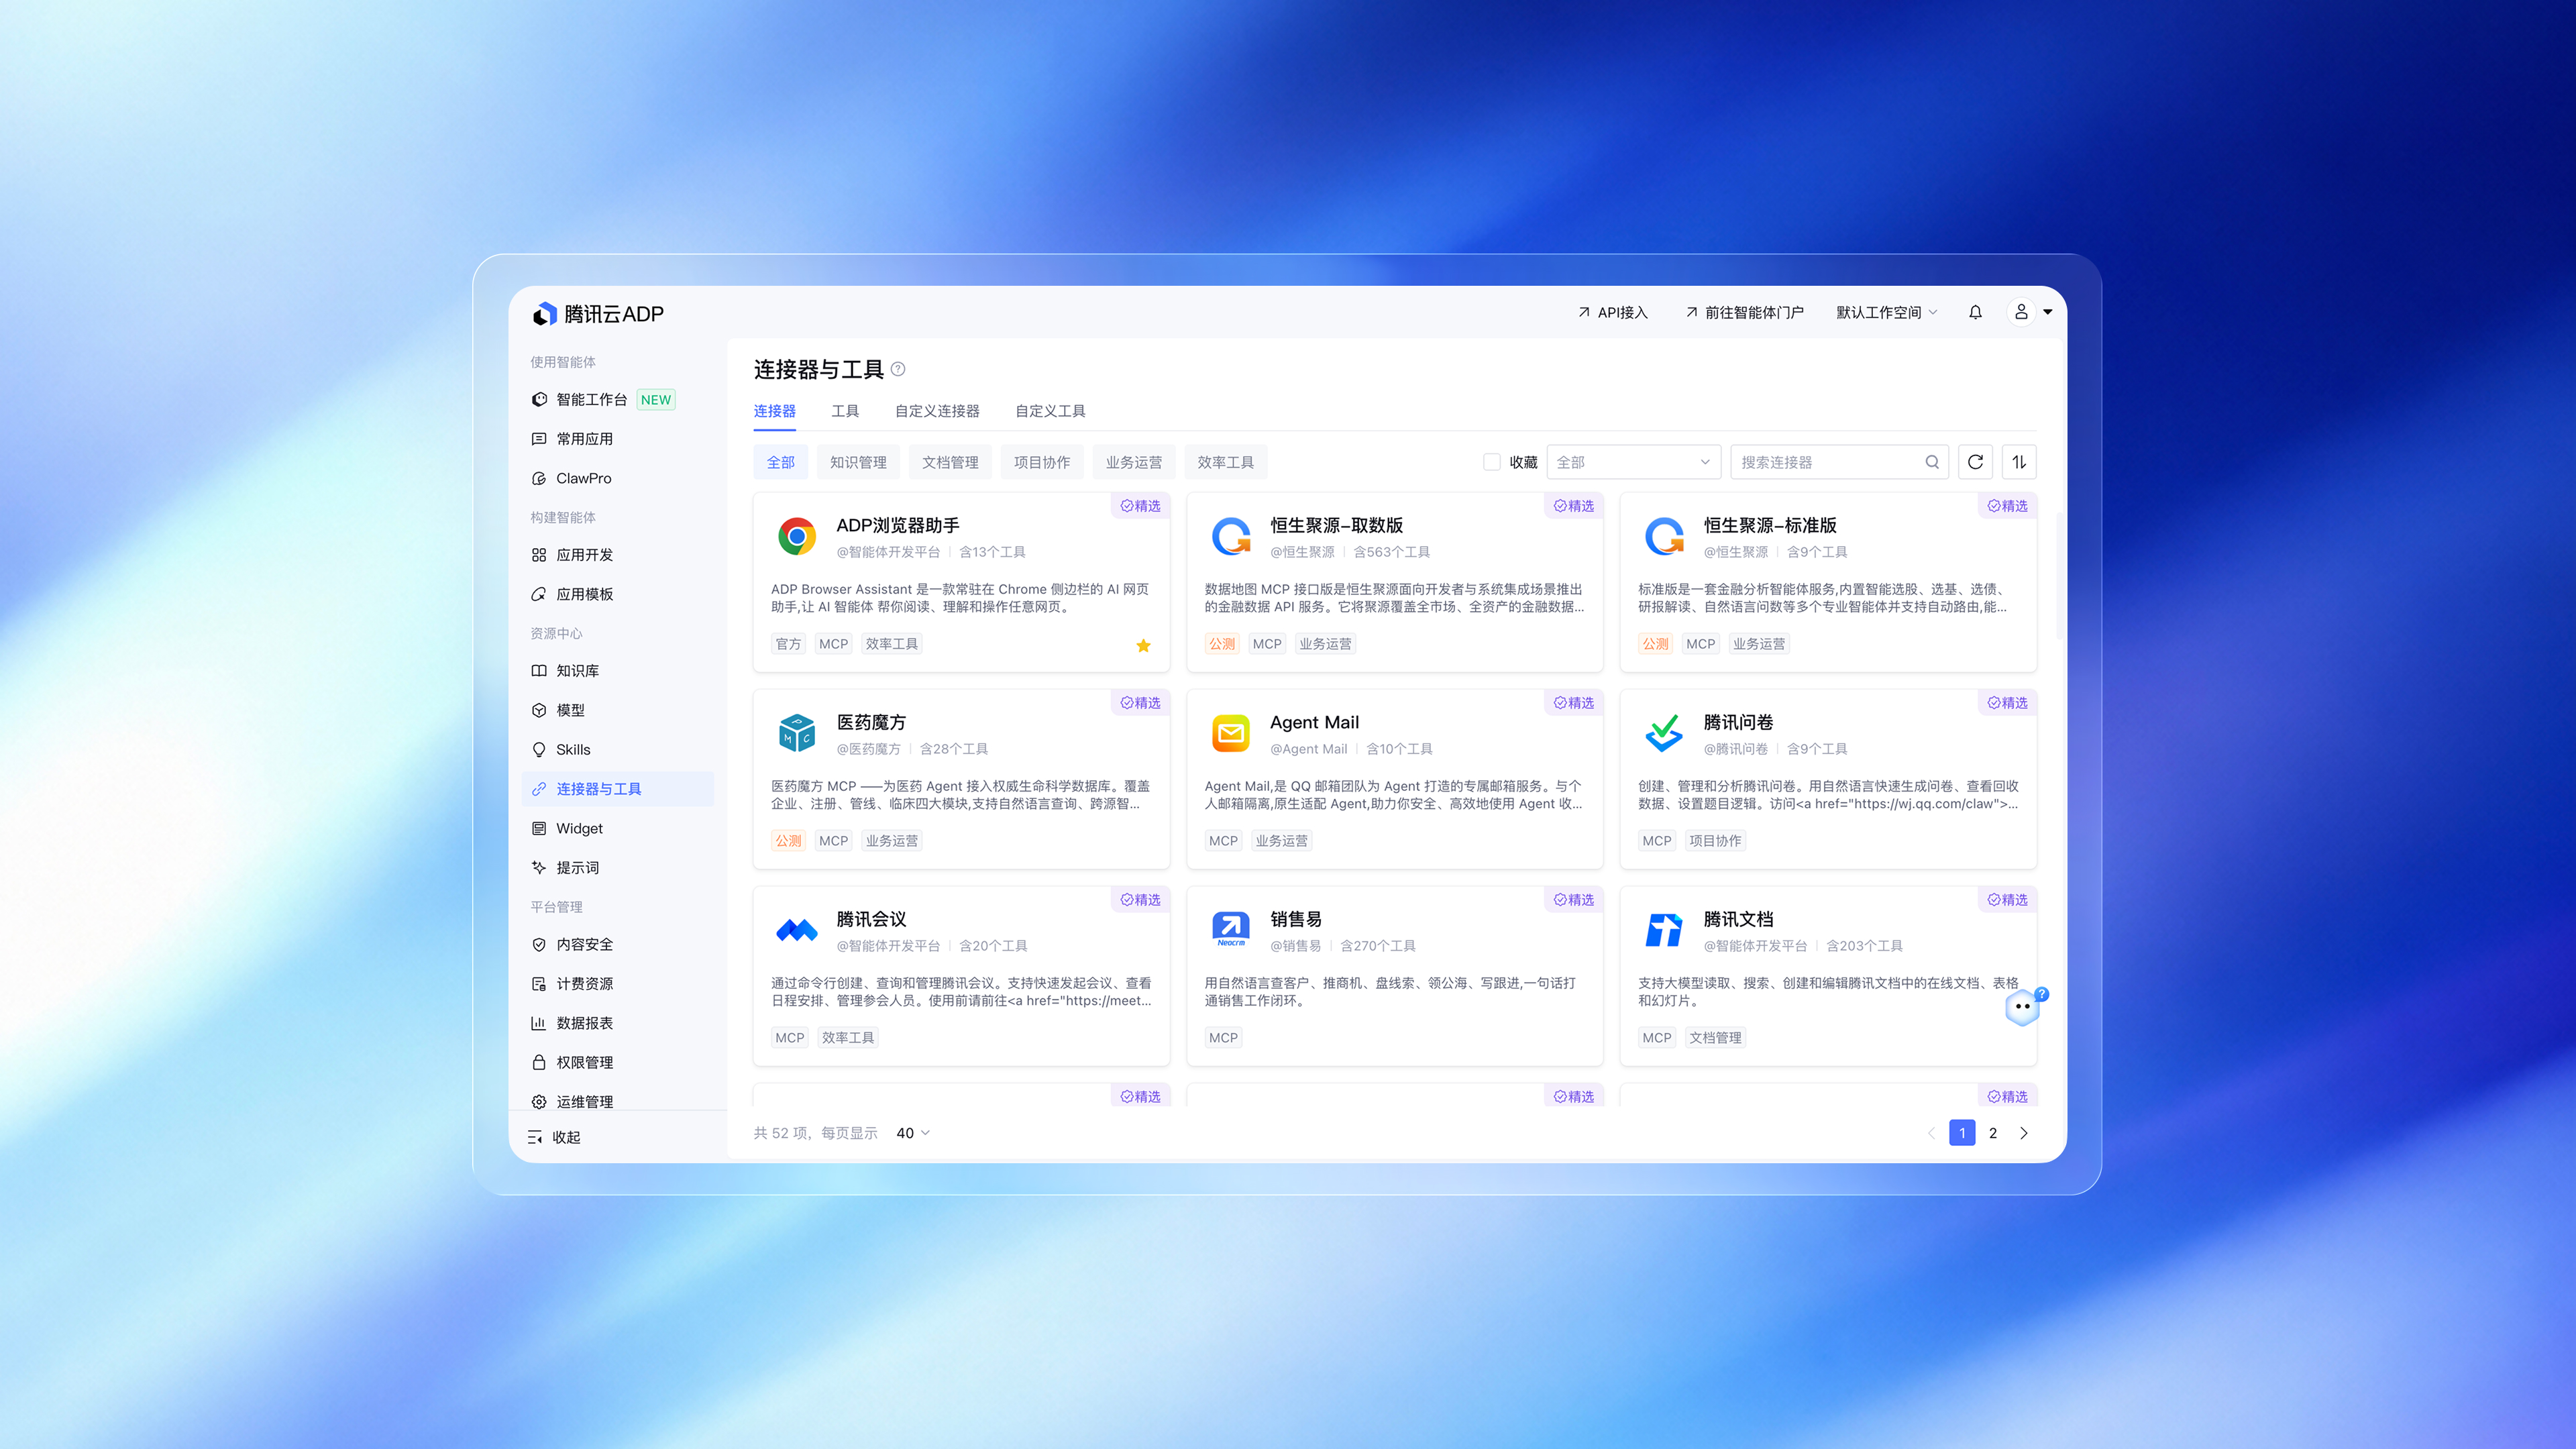This screenshot has width=2576, height=1449.
Task: Go to 应用开发 in the sidebar
Action: [x=618, y=555]
